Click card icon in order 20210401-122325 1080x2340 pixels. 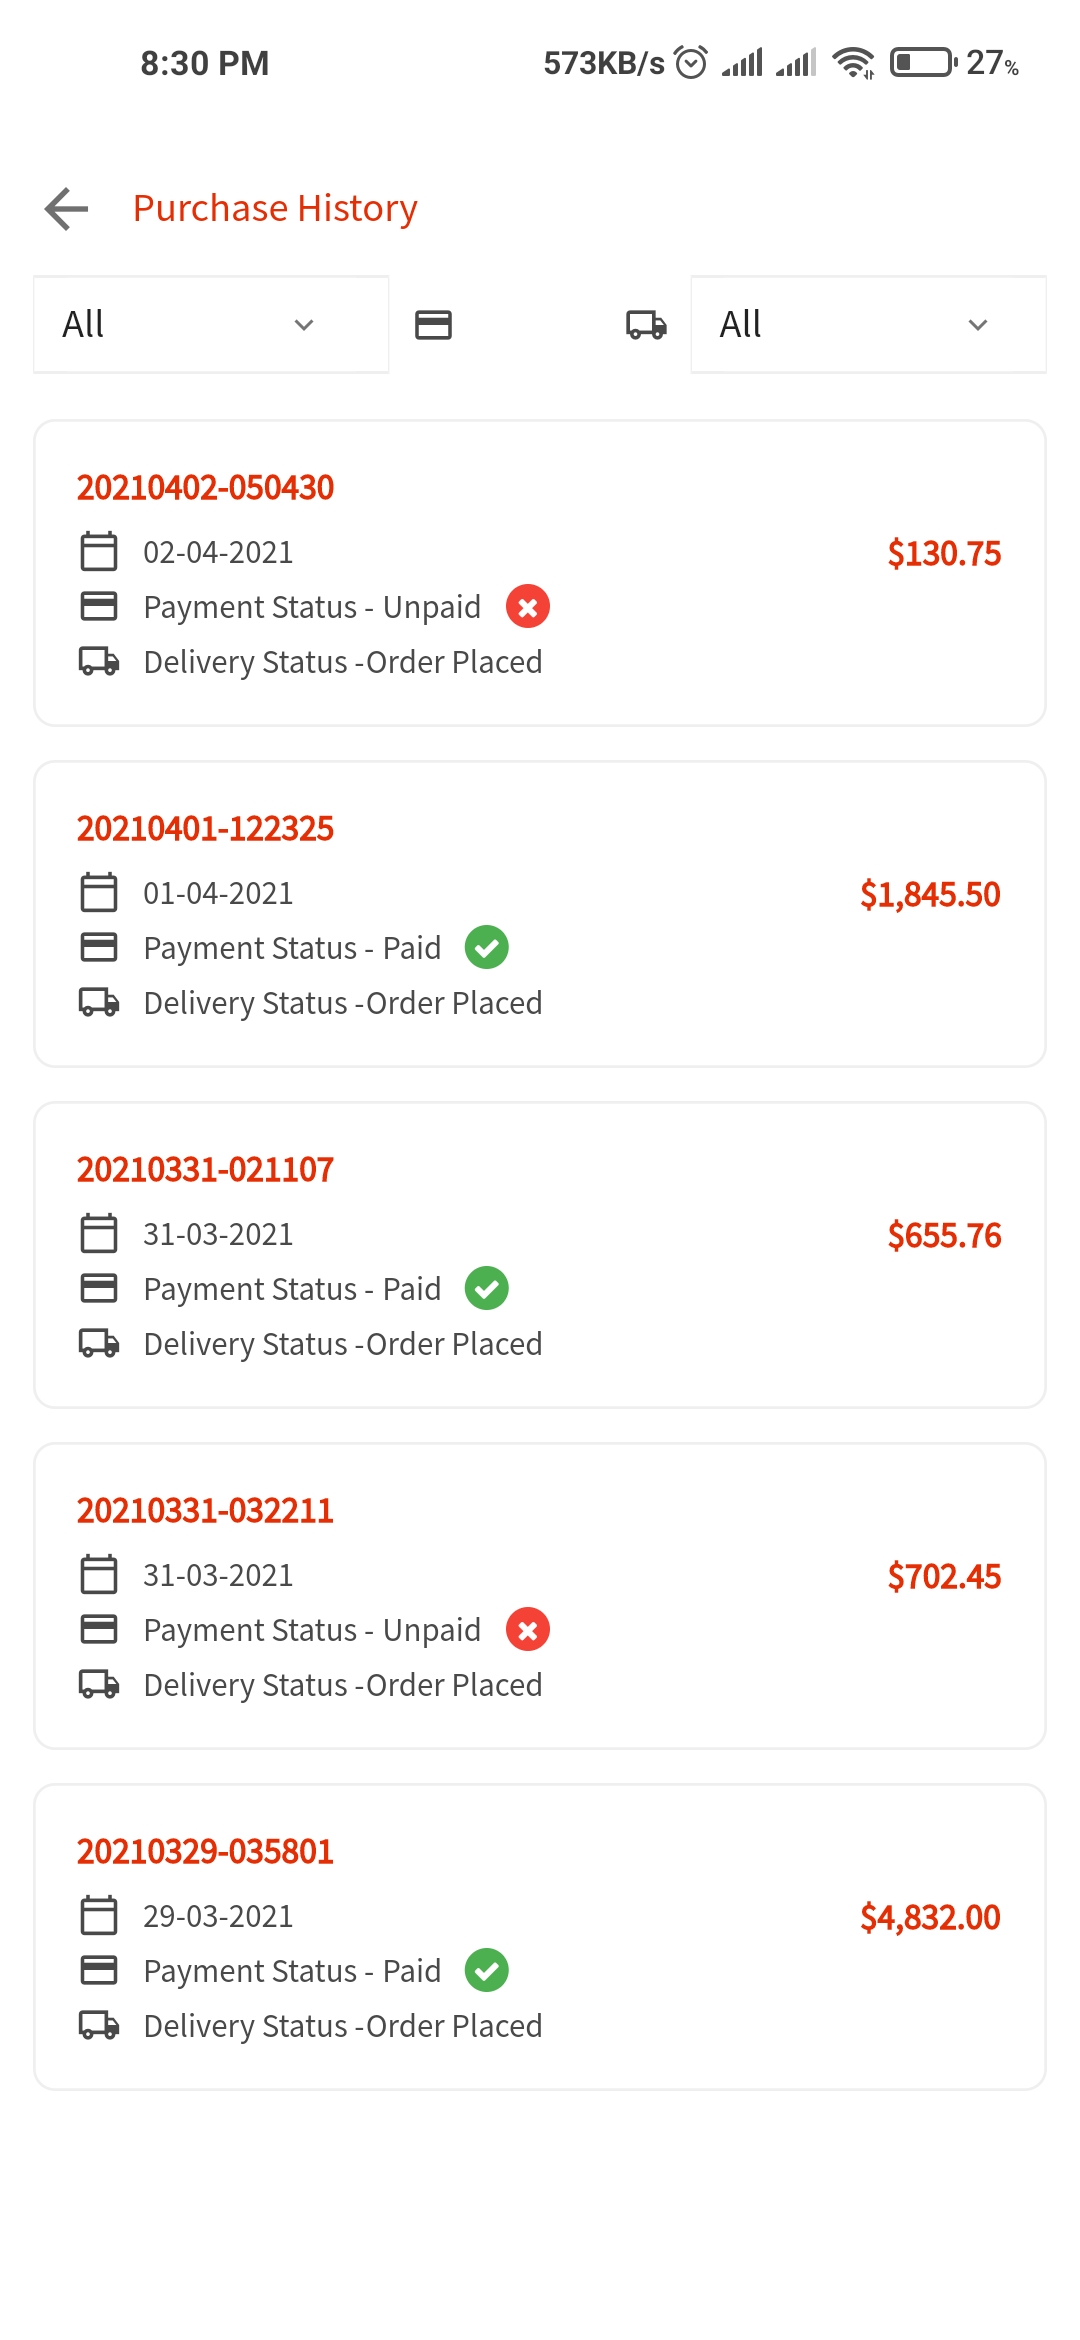[x=99, y=947]
